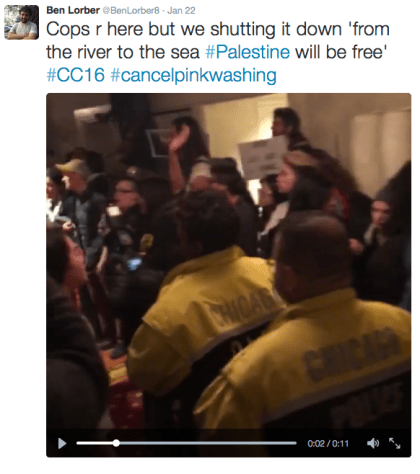The height and width of the screenshot is (474, 420).
Task: Follow the #cancelpinkwashing hashtag
Action: coord(193,75)
